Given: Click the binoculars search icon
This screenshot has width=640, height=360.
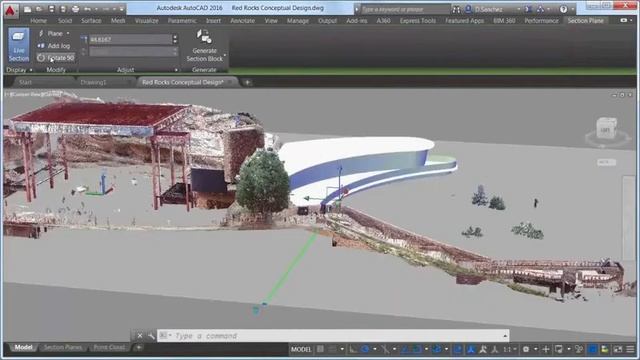Looking at the screenshot, I should pyautogui.click(x=456, y=9).
